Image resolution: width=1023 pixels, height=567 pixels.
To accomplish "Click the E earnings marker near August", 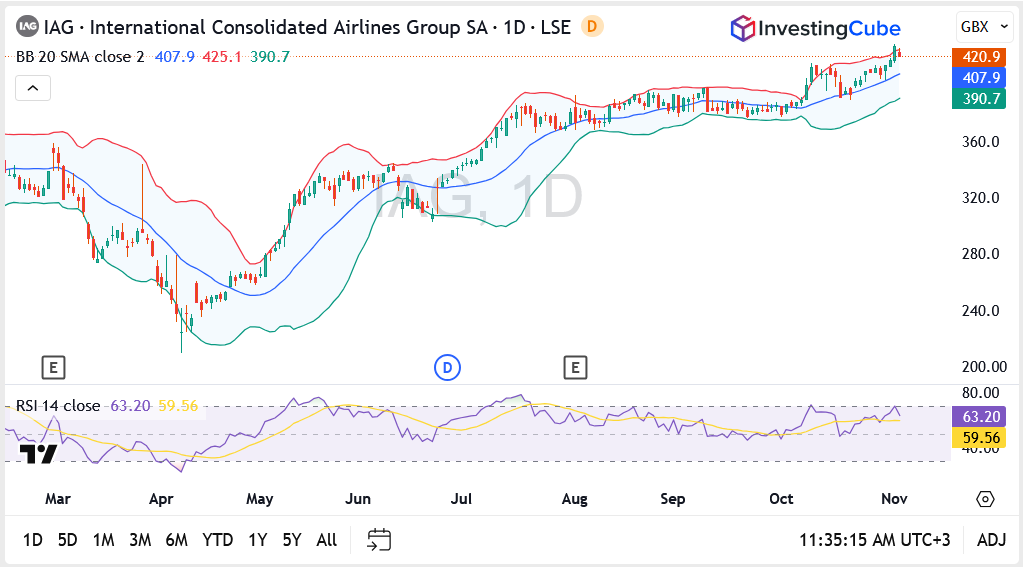I will [x=574, y=368].
